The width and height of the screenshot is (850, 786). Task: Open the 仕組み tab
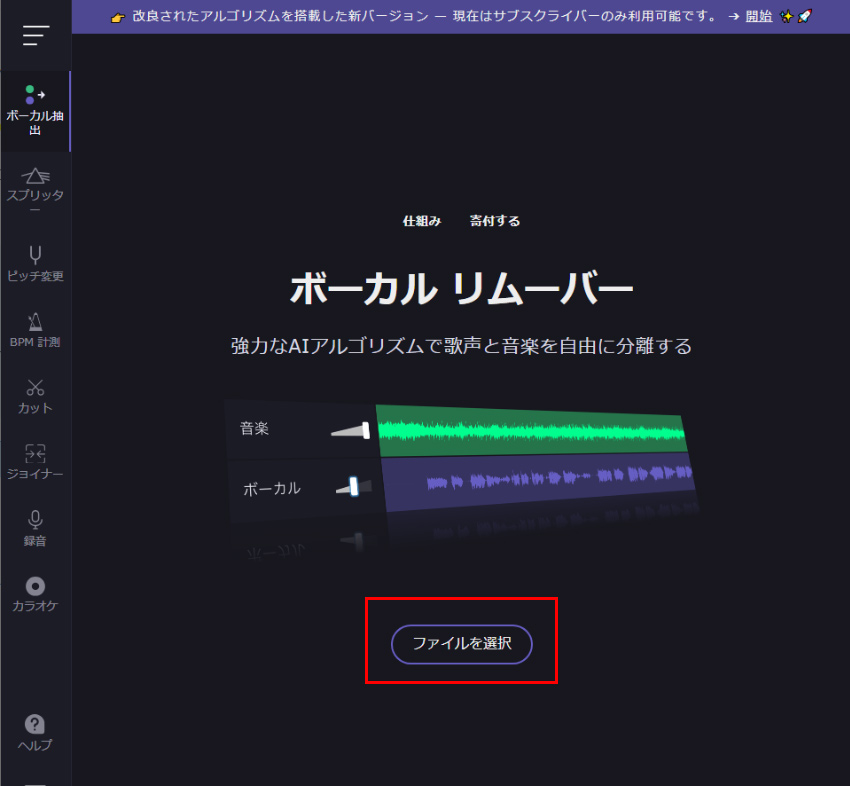tap(421, 221)
